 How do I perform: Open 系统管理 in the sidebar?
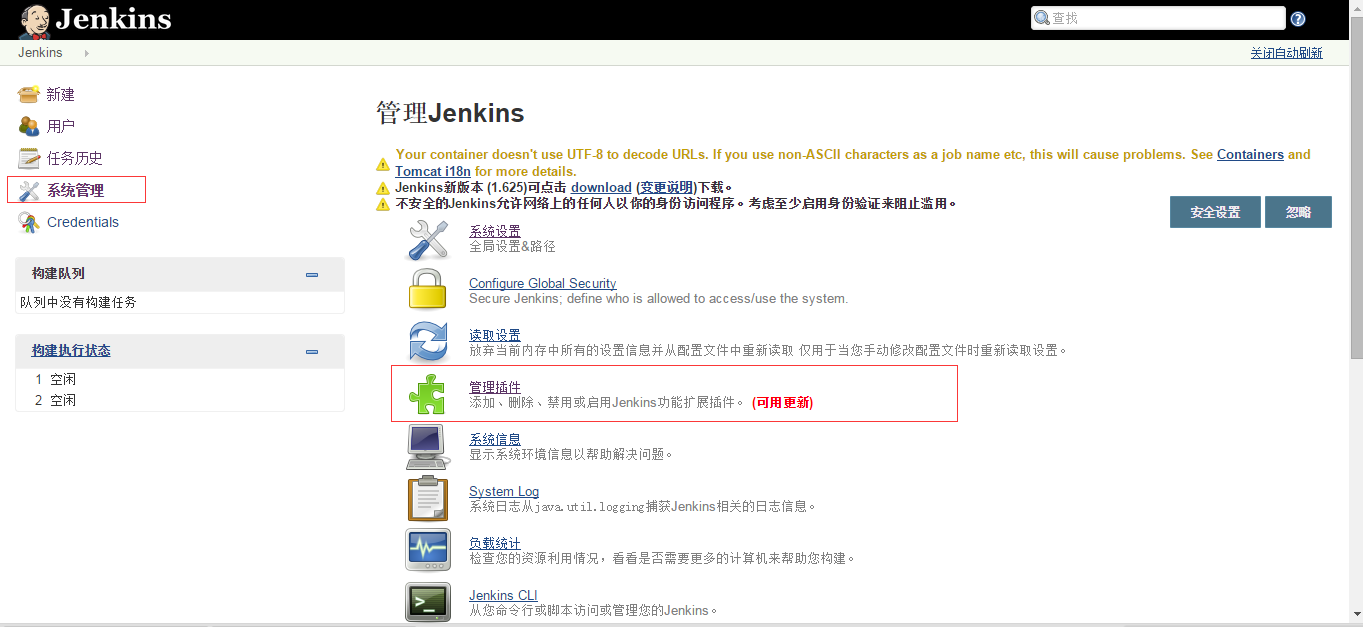click(x=76, y=190)
